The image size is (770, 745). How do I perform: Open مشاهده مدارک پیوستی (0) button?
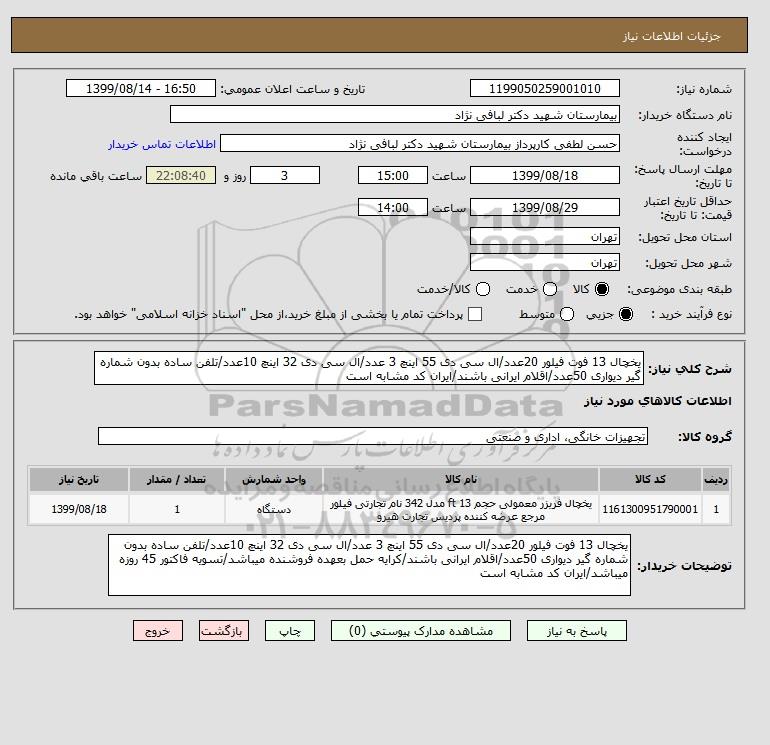[421, 631]
